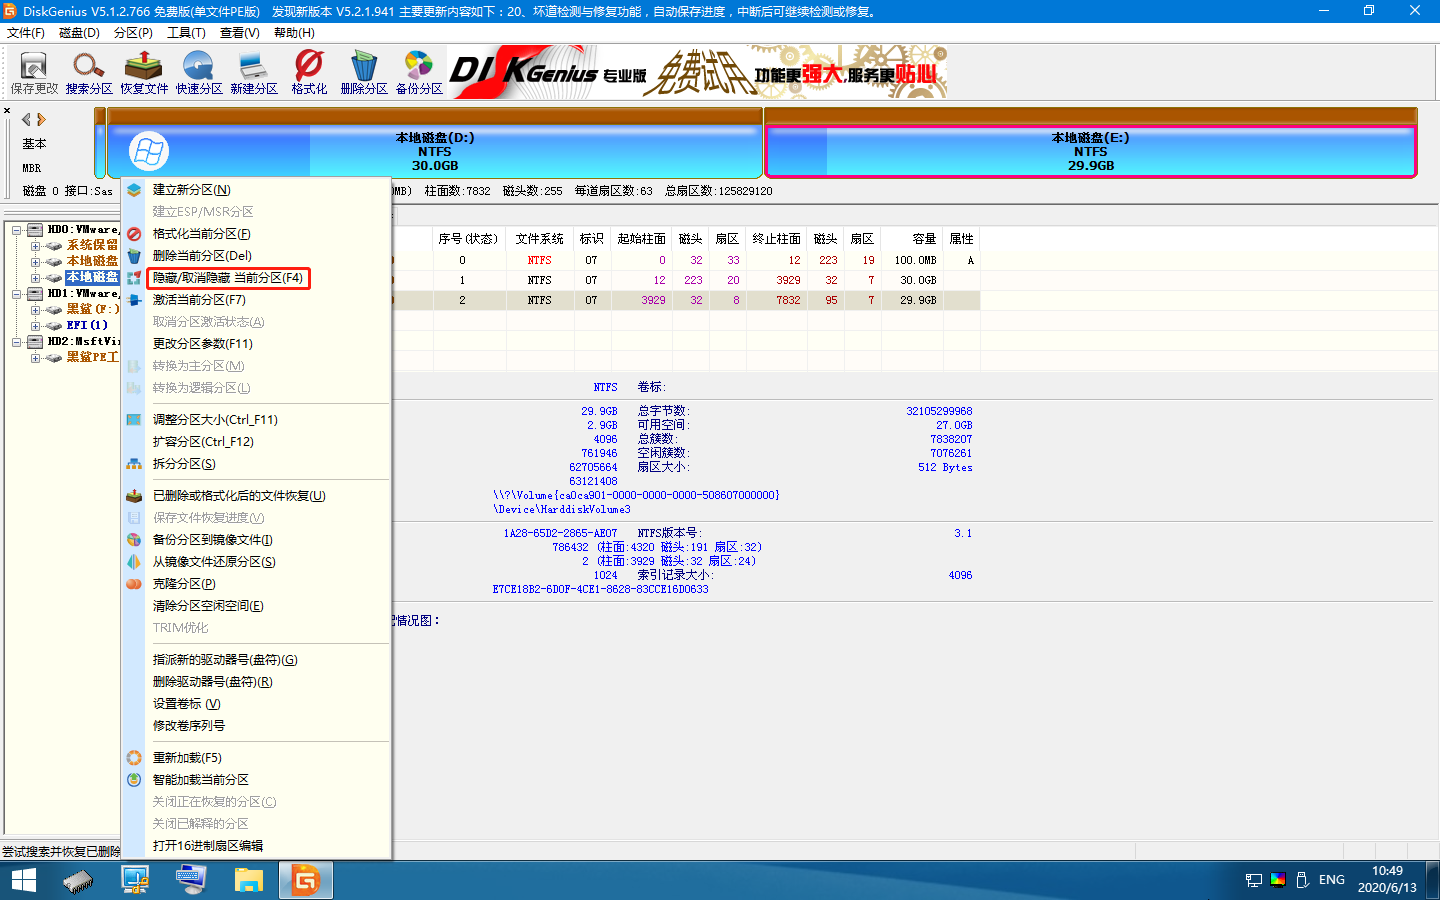
Task: Expand the EFI(1) partition tree node
Action: pos(35,326)
